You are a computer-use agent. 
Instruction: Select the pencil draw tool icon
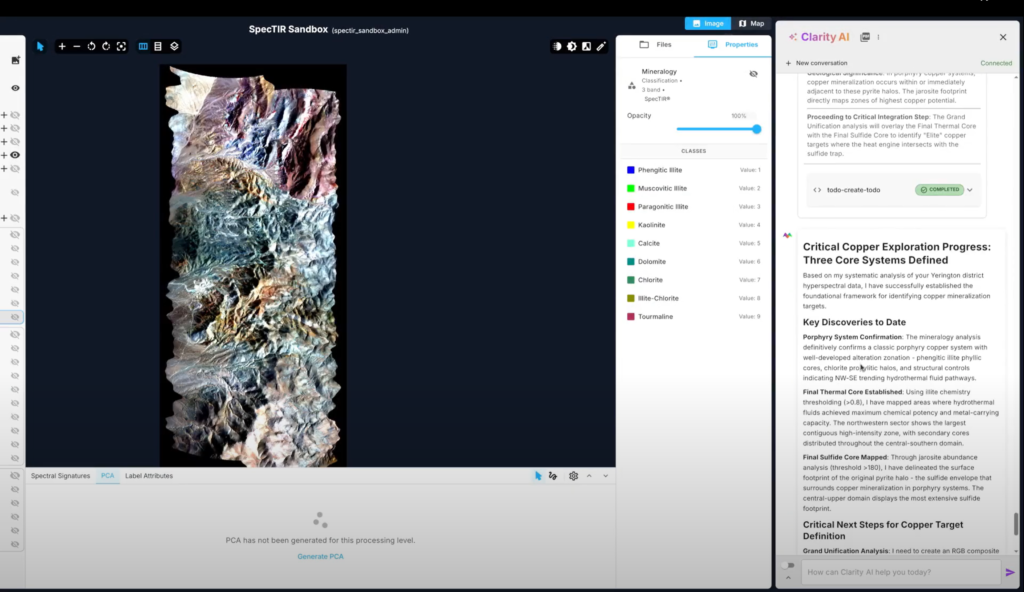tap(601, 46)
